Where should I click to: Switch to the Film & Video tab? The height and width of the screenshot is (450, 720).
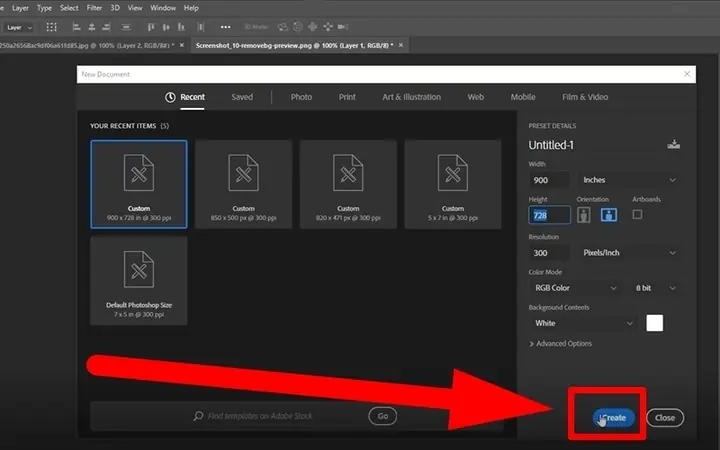point(585,97)
